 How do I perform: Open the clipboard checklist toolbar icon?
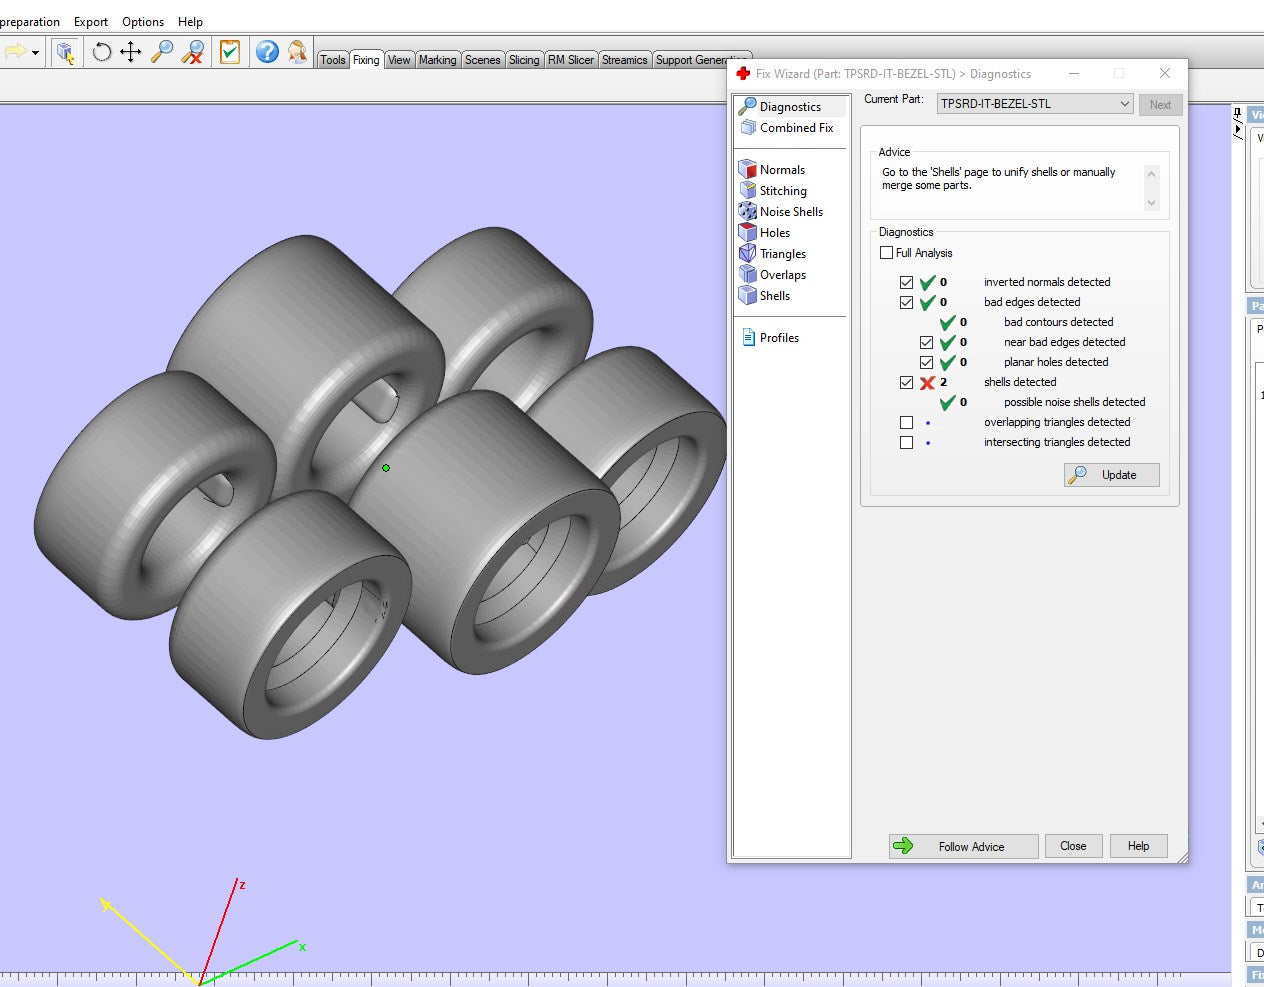[x=230, y=52]
